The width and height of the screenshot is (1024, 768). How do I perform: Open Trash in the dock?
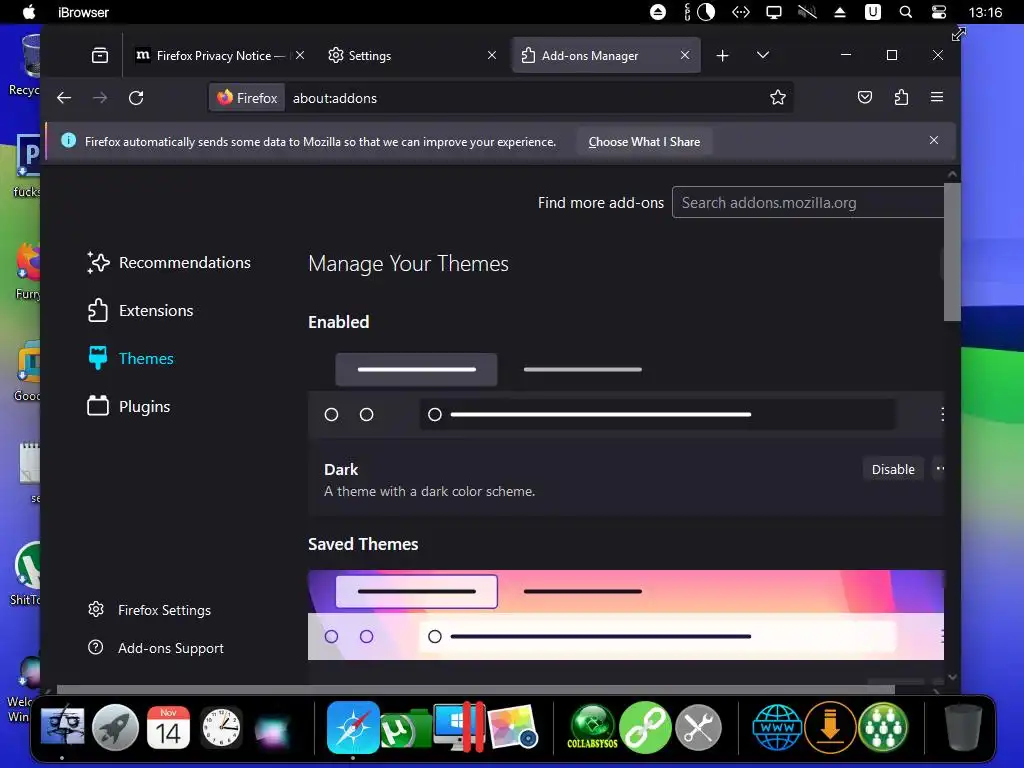click(x=963, y=727)
